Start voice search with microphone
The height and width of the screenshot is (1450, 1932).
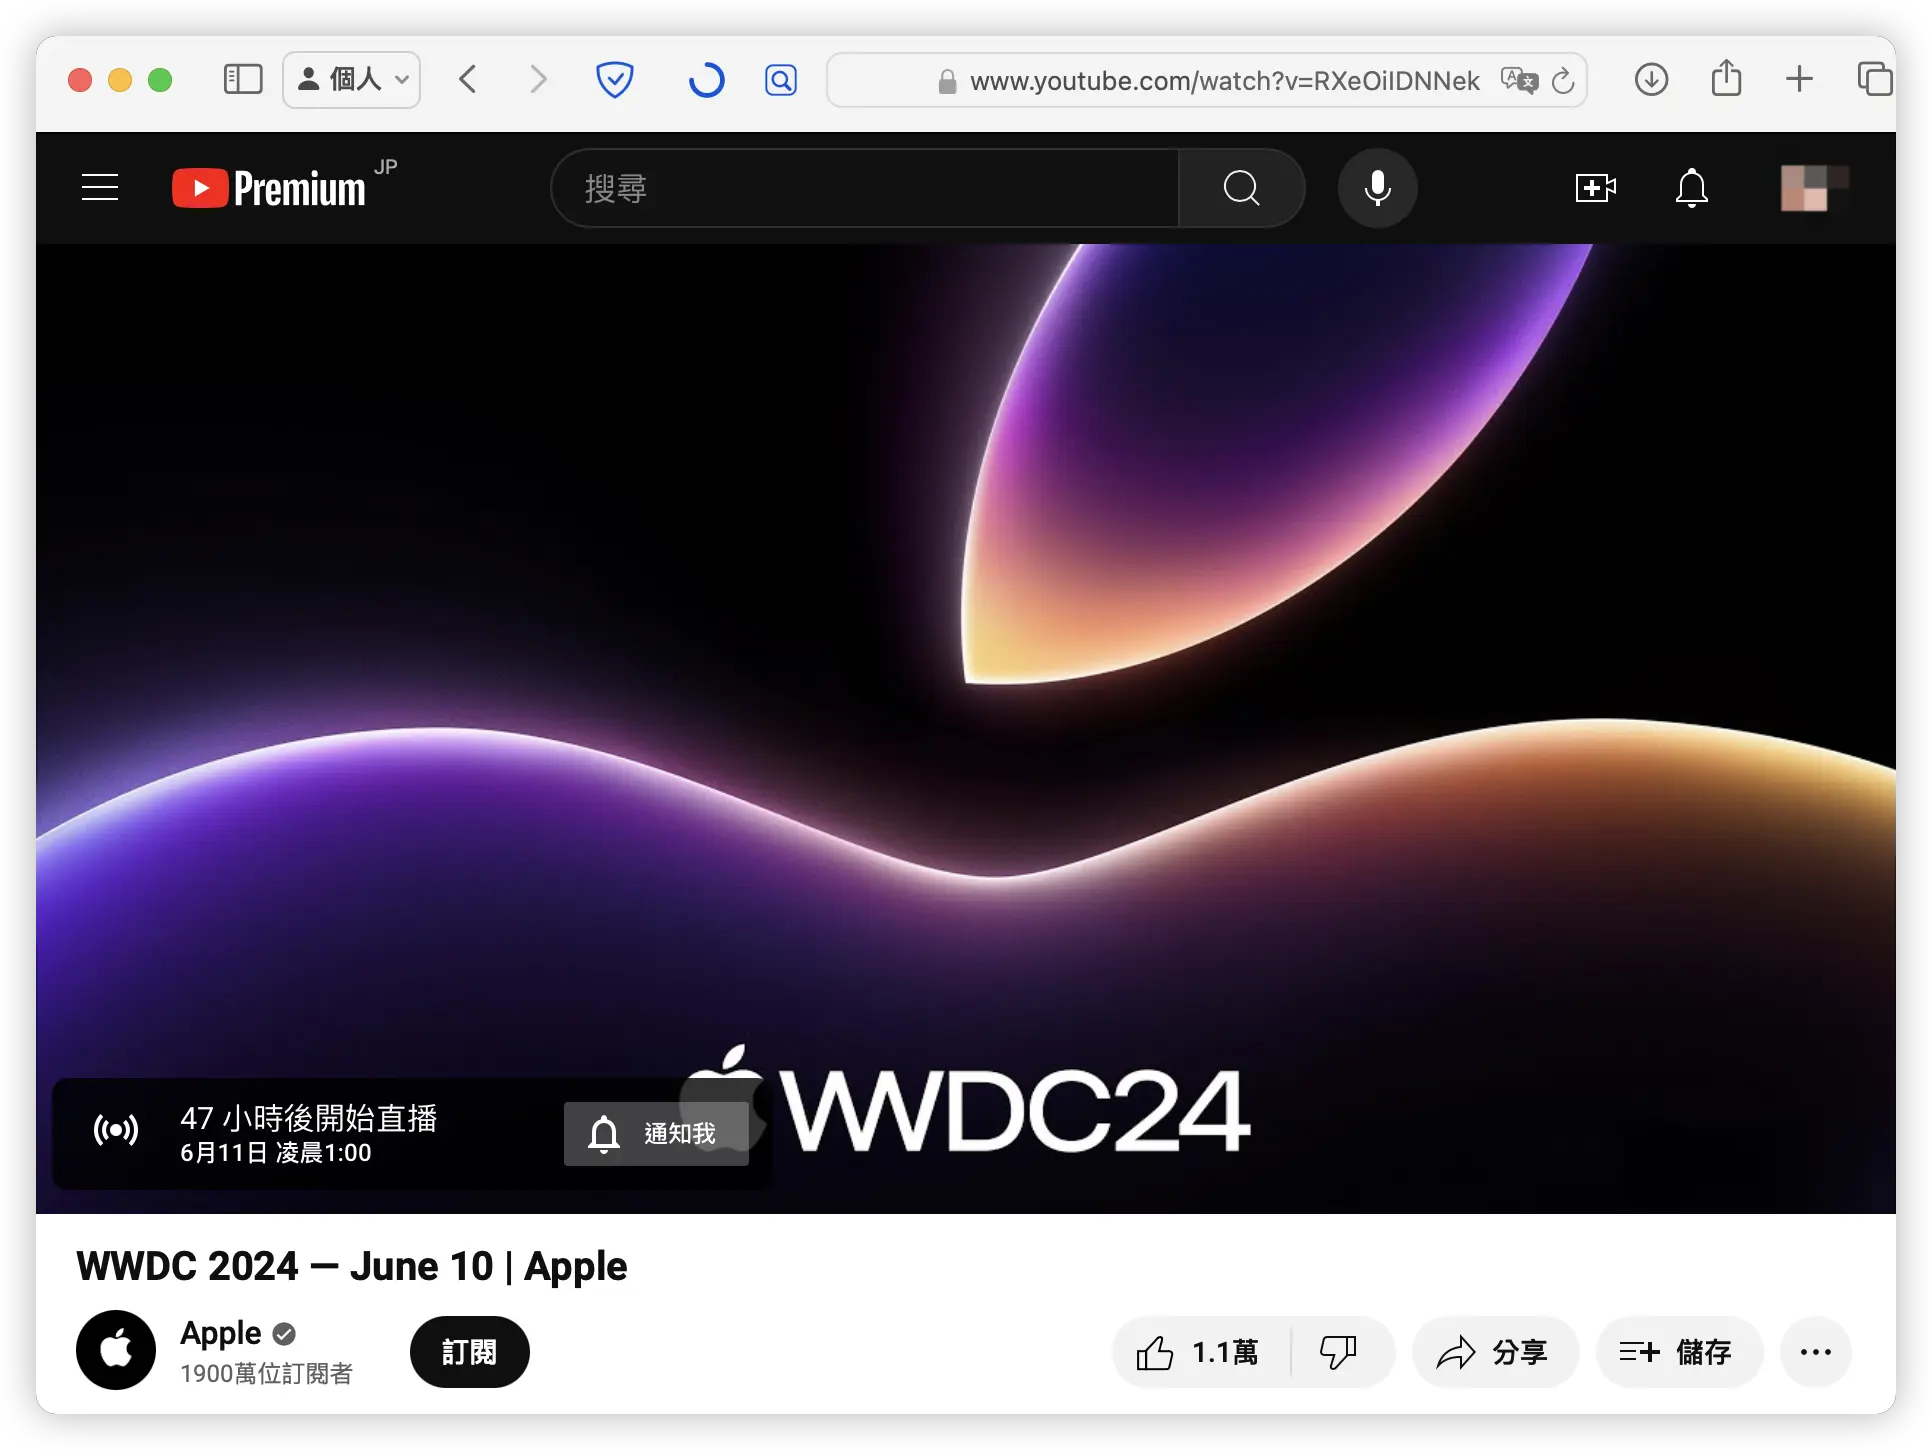(1377, 188)
